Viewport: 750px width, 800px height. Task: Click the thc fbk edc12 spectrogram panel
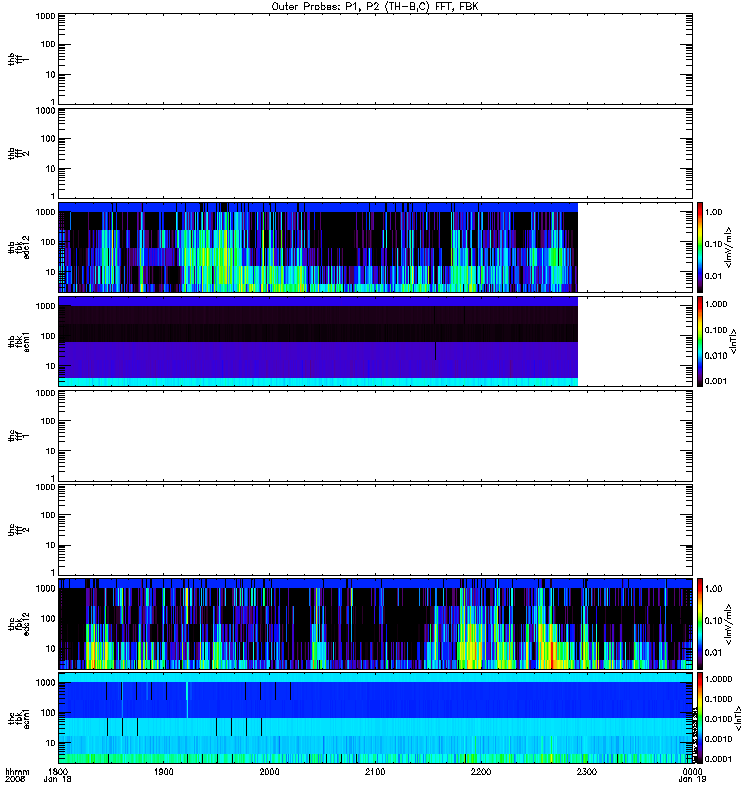pos(375,623)
